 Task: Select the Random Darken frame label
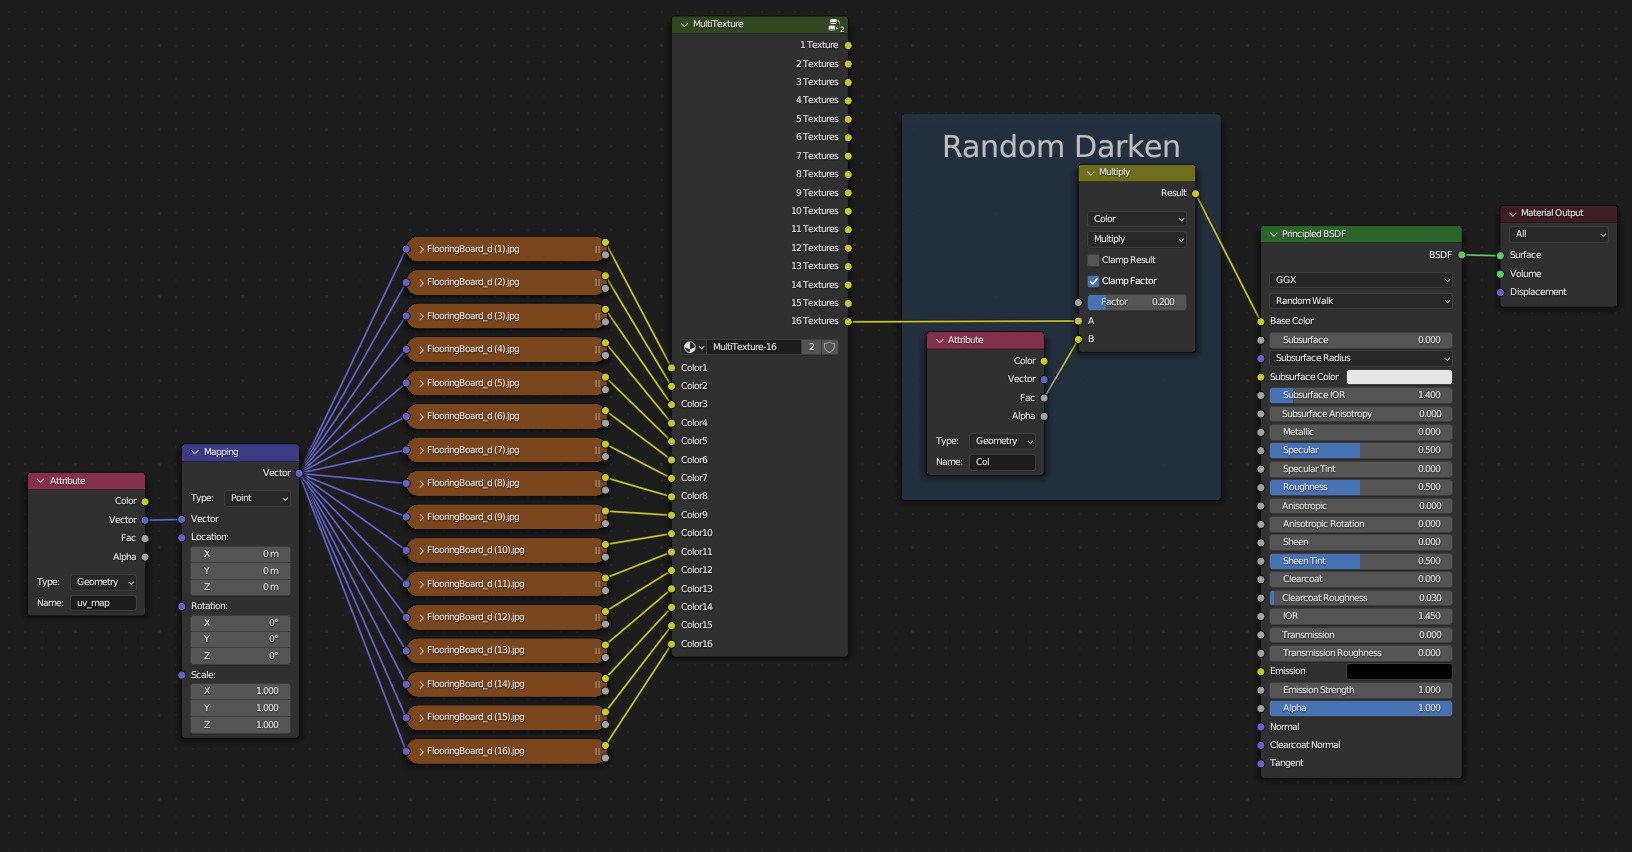[1061, 147]
